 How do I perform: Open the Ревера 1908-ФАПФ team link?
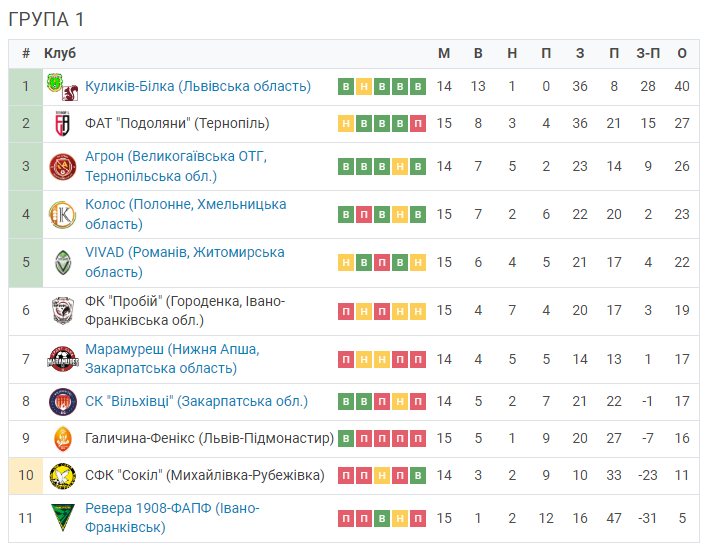pos(172,517)
